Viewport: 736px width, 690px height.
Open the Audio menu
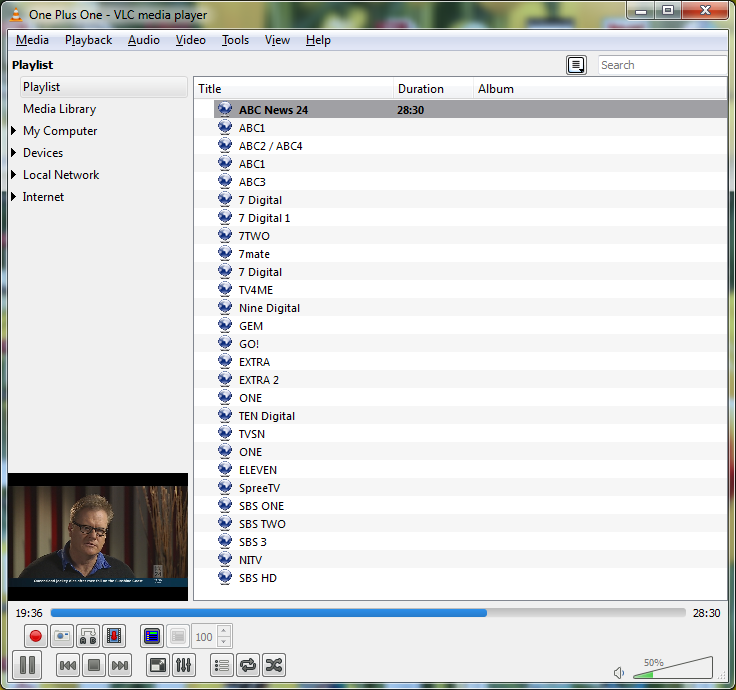point(144,40)
